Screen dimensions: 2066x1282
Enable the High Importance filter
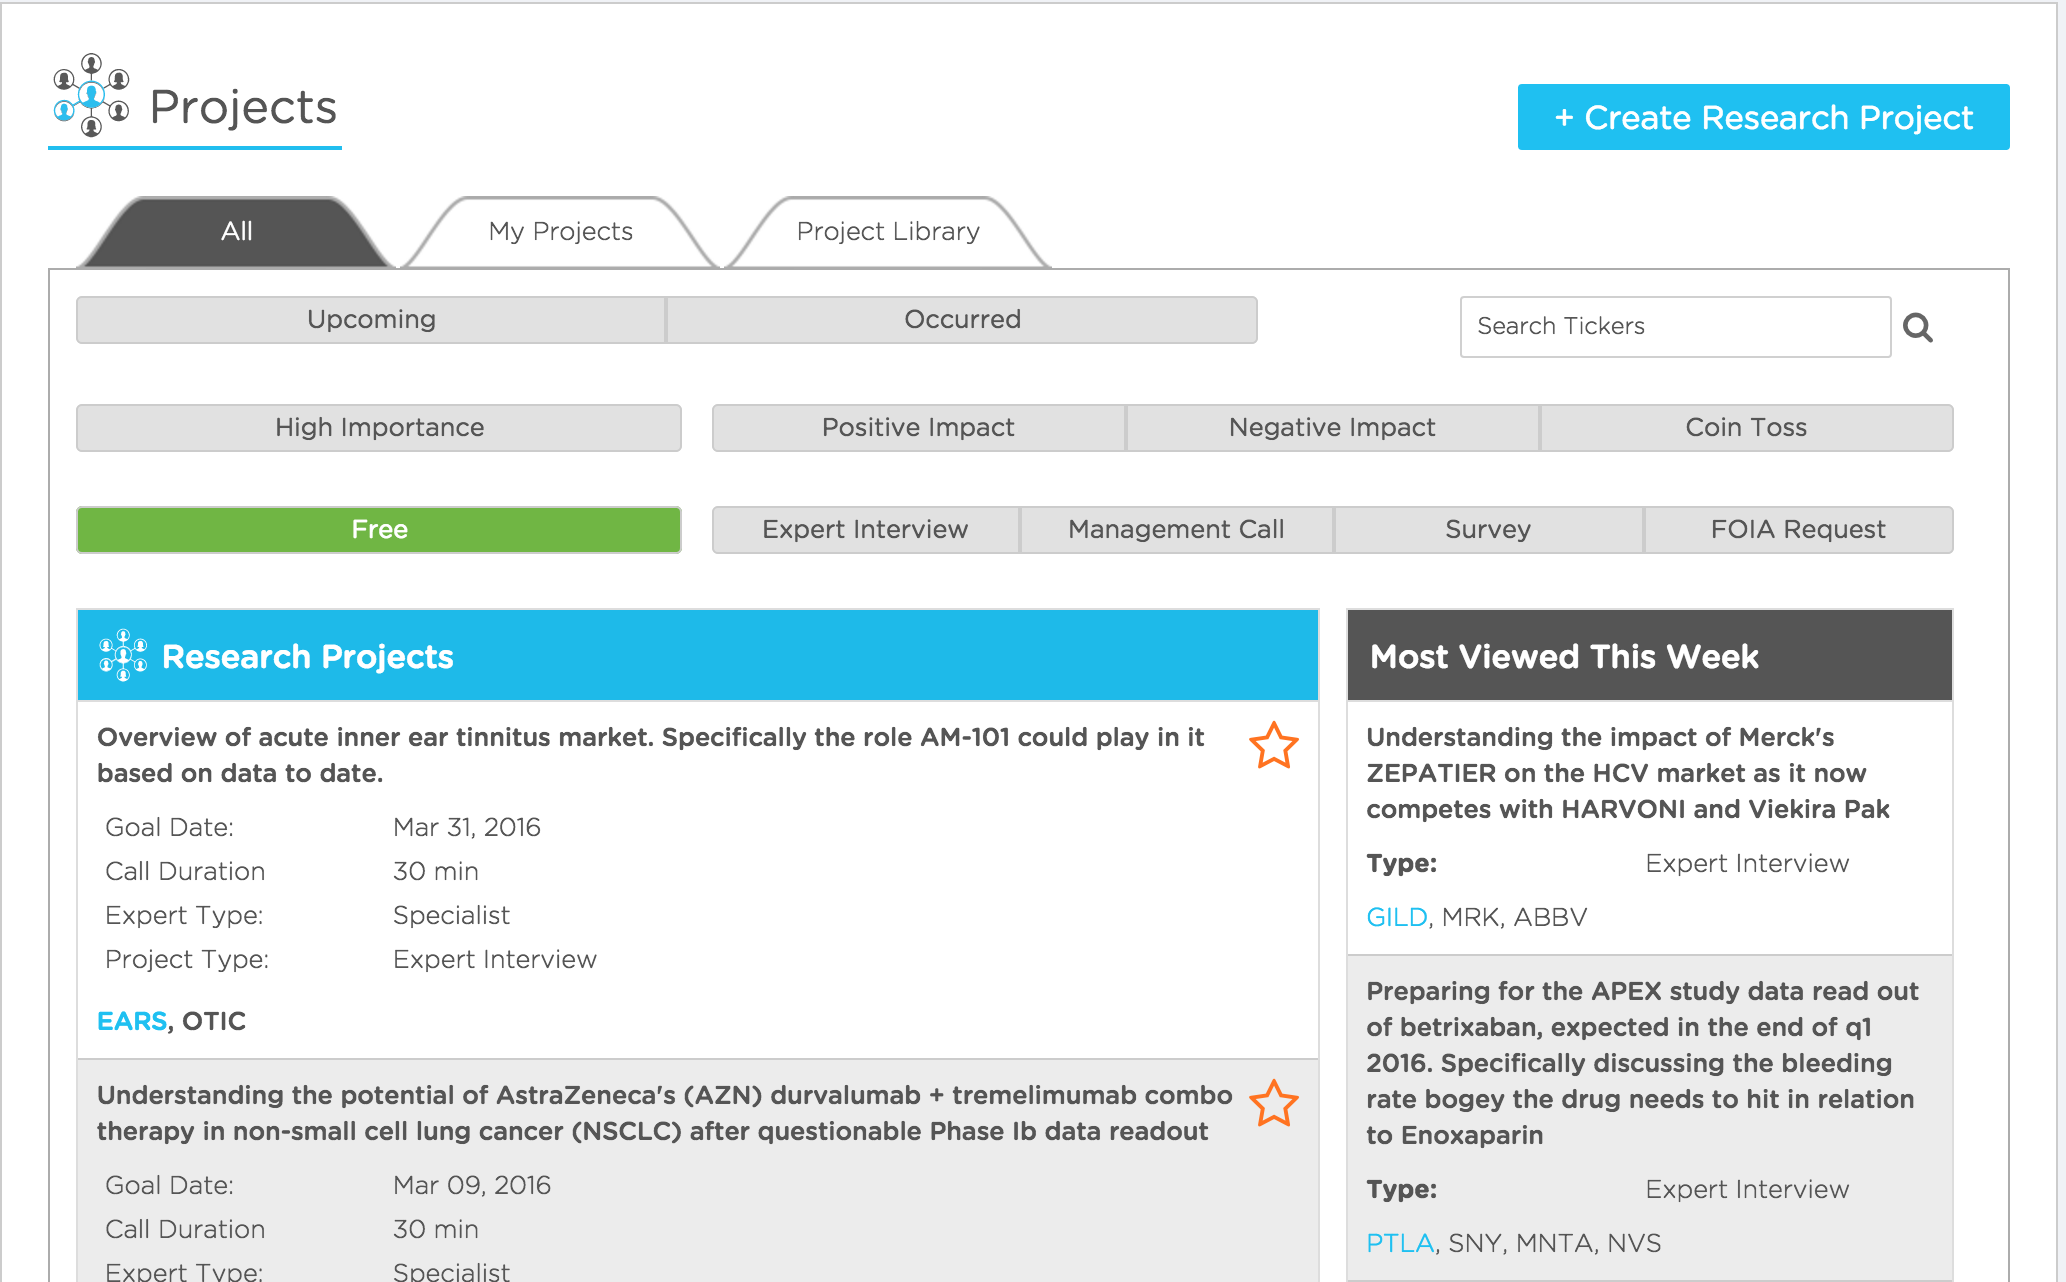(378, 427)
